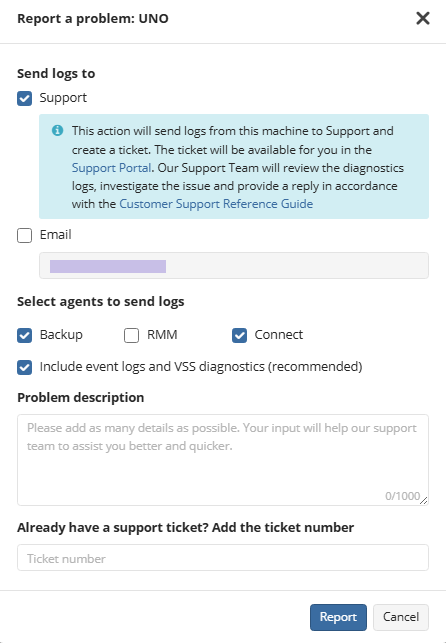Dismiss the dialog with the Cancel button
Viewport: 446px width, 643px height.
pyautogui.click(x=401, y=617)
